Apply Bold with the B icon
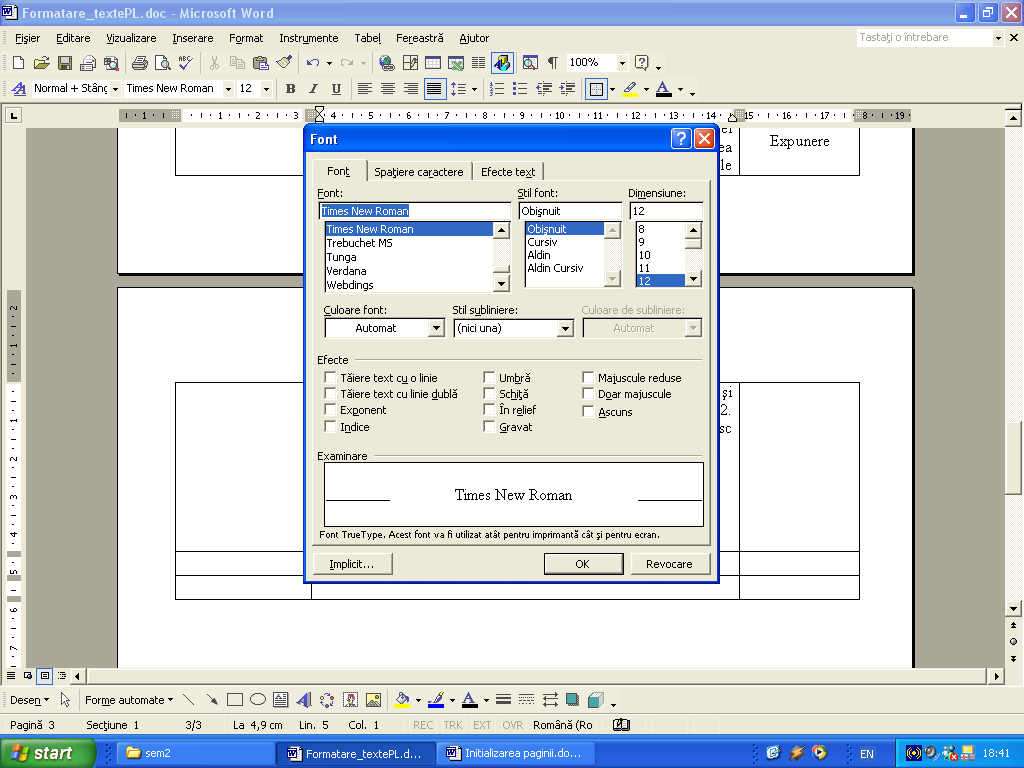 click(291, 89)
